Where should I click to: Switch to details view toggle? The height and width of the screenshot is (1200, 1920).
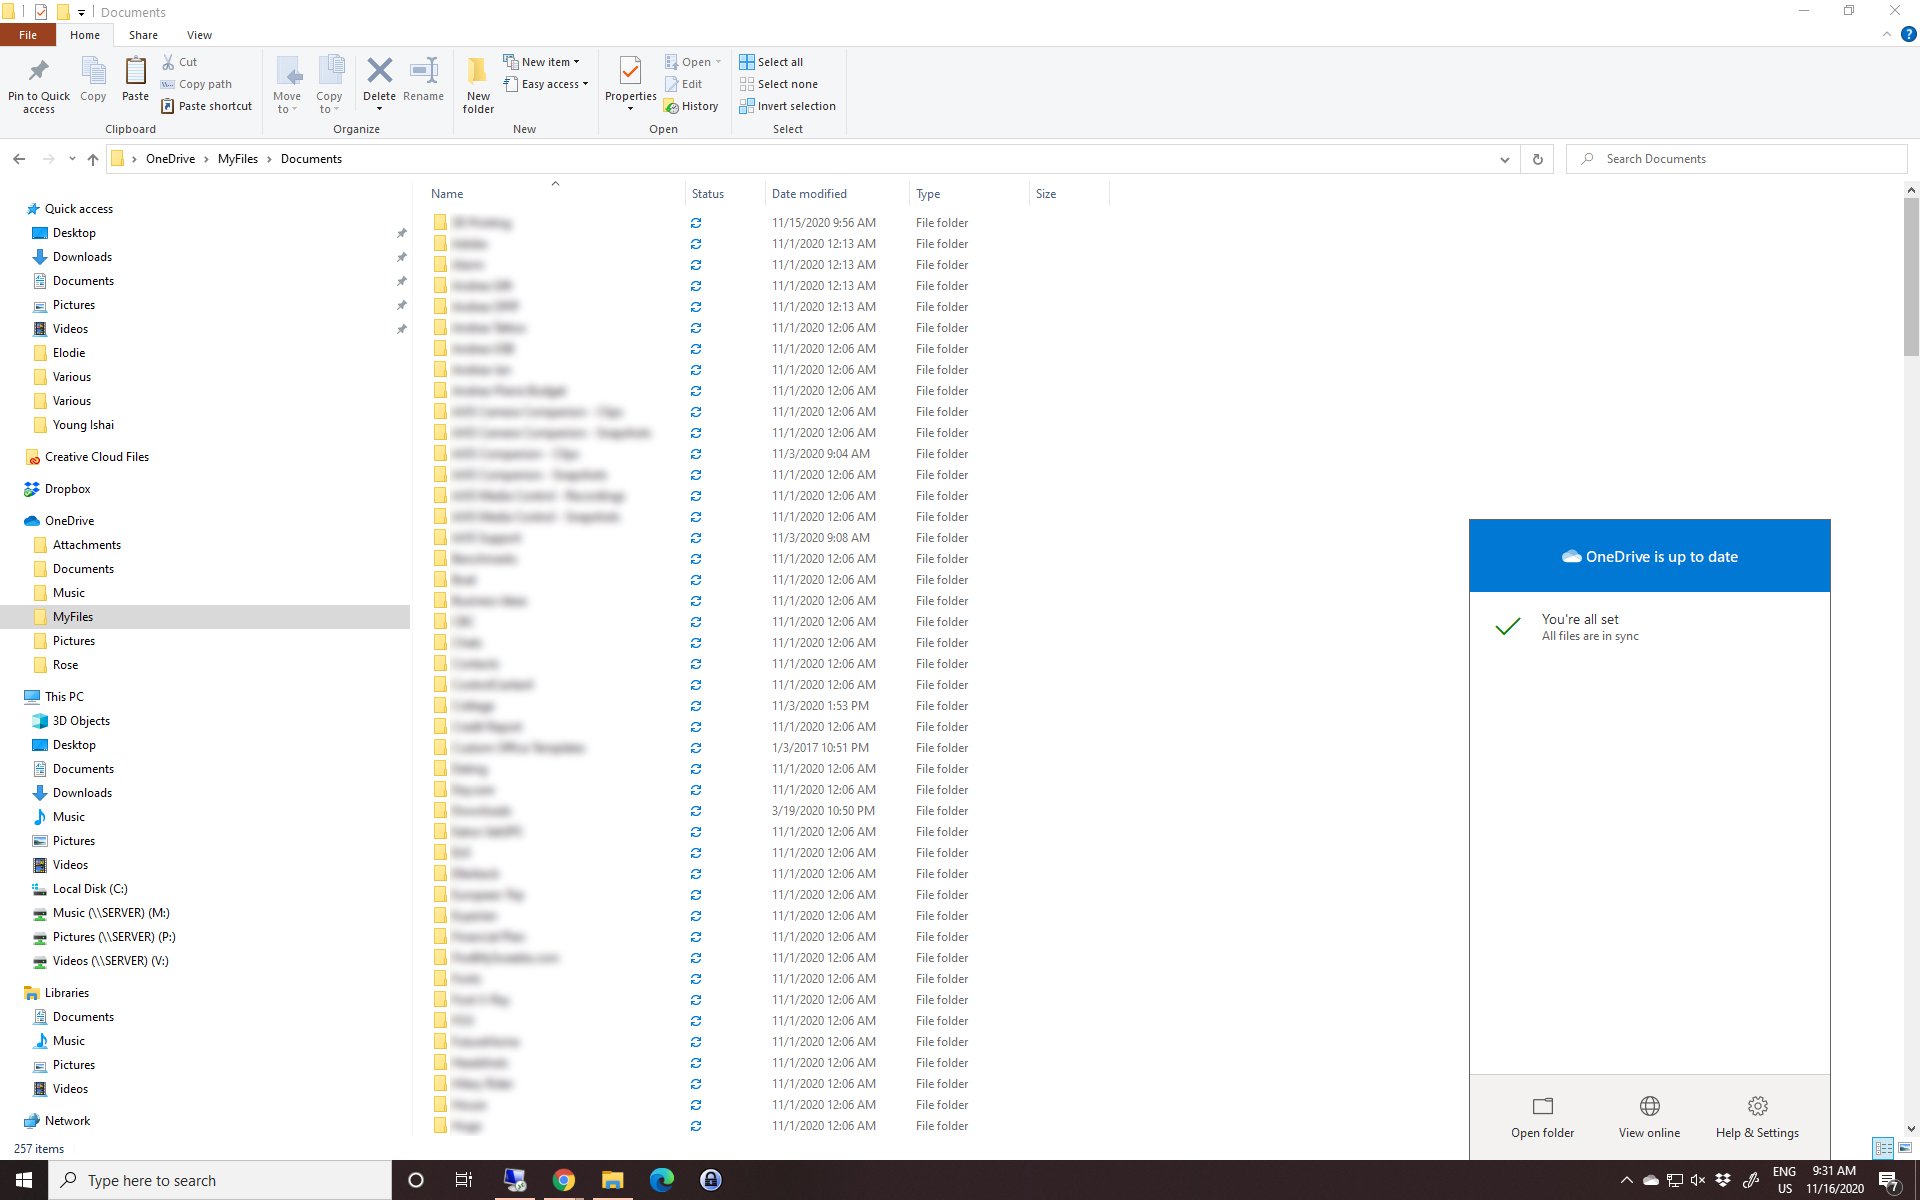[1883, 1148]
